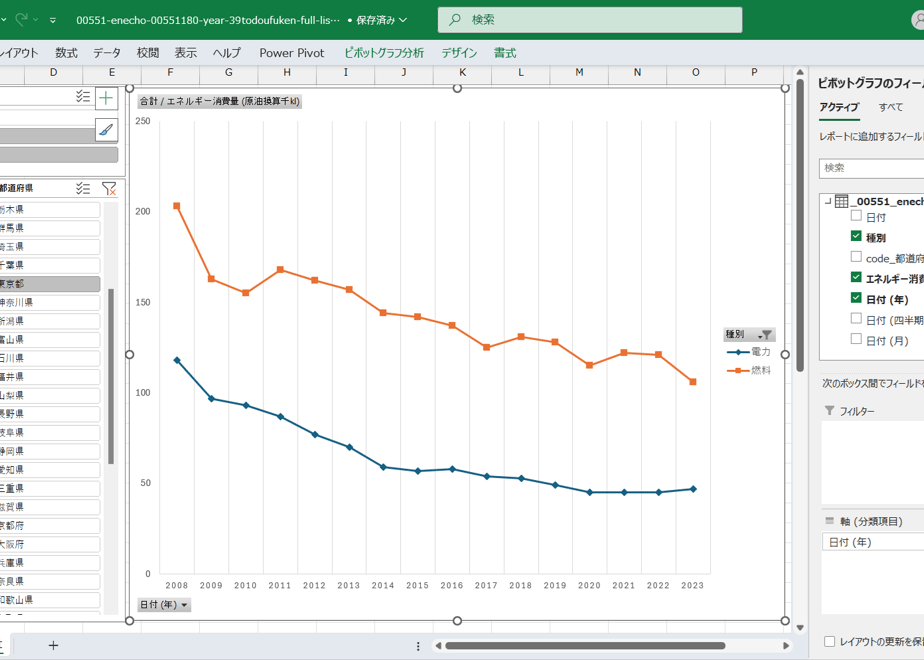Select column header G
The height and width of the screenshot is (660, 924).
coord(229,72)
